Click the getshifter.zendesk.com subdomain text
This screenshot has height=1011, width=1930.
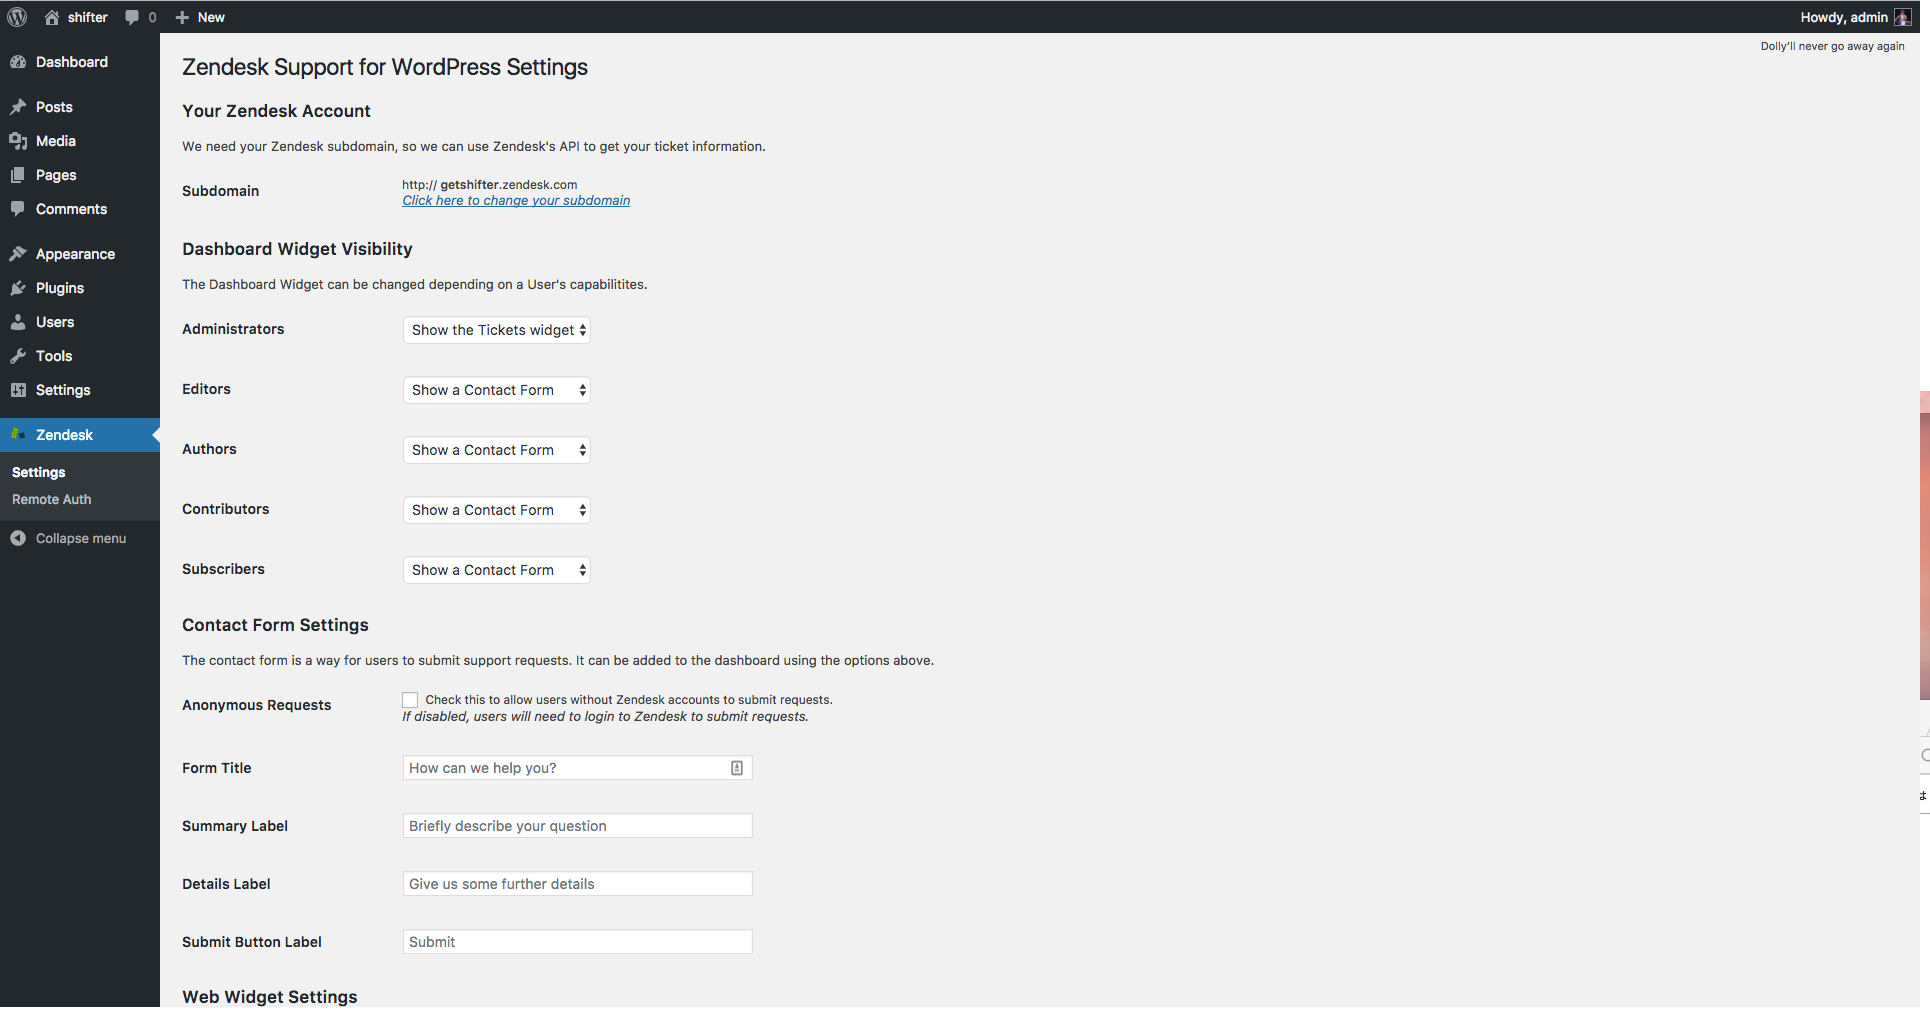click(508, 184)
